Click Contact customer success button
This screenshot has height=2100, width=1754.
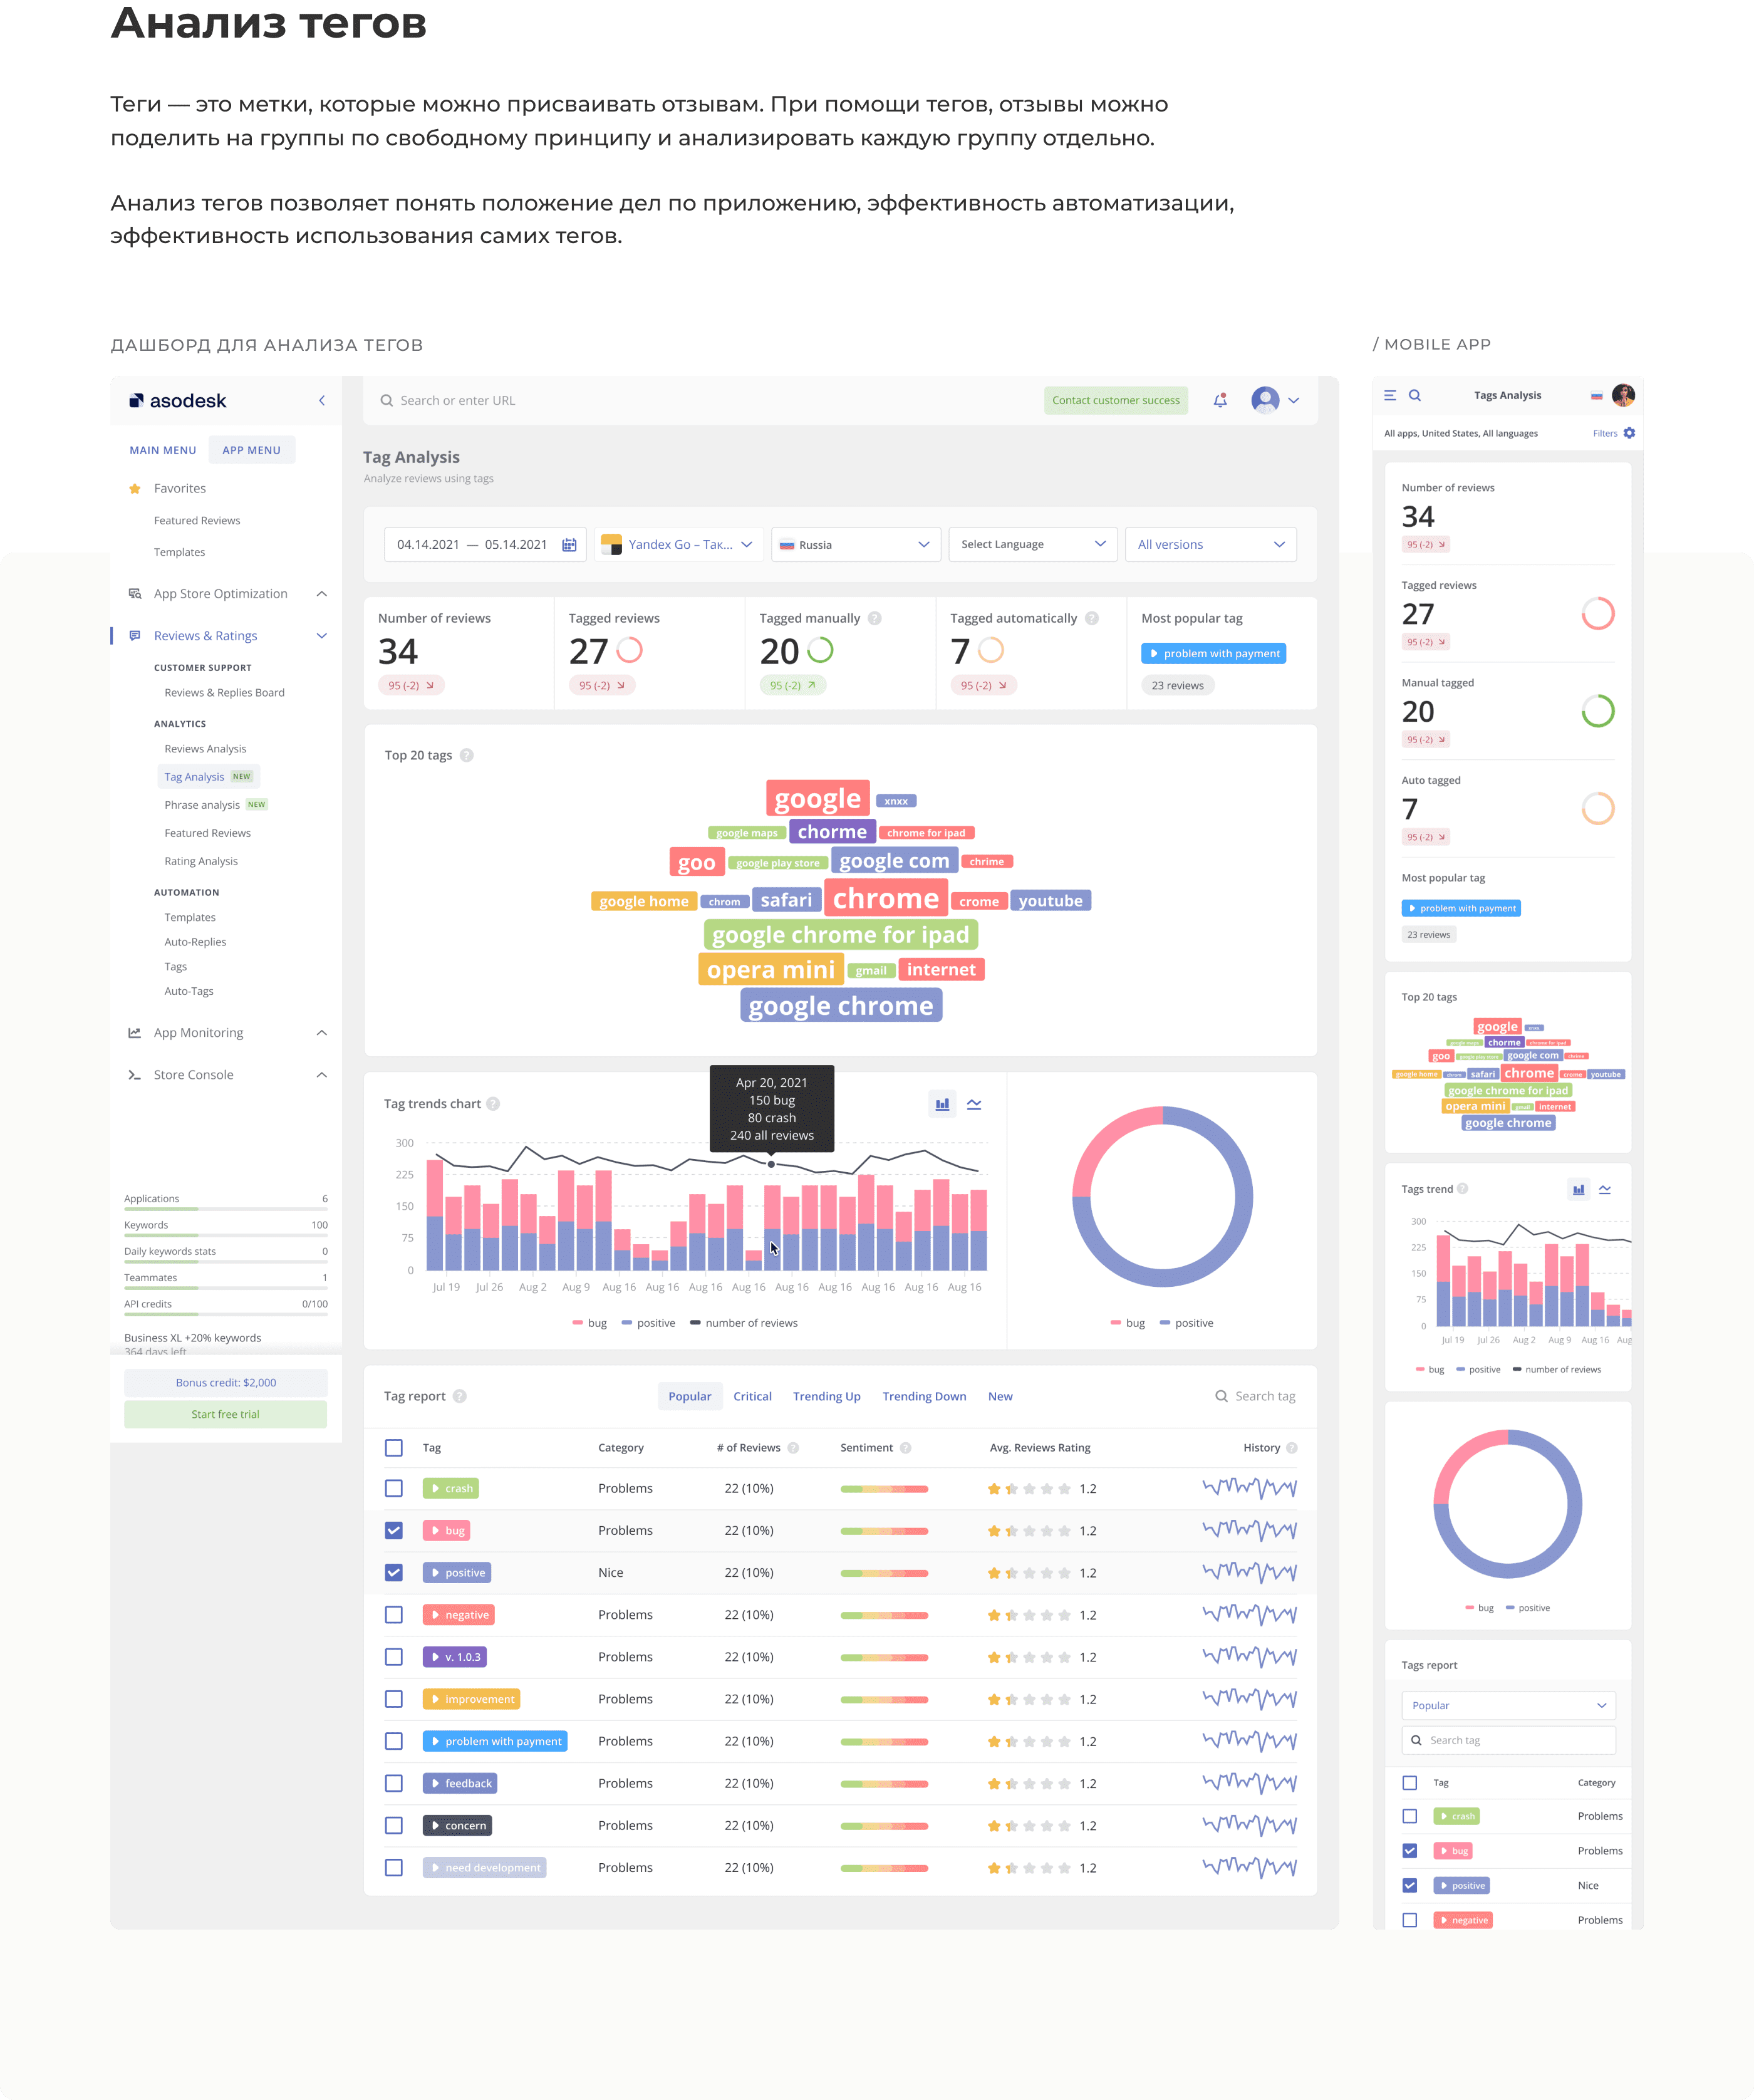1115,400
